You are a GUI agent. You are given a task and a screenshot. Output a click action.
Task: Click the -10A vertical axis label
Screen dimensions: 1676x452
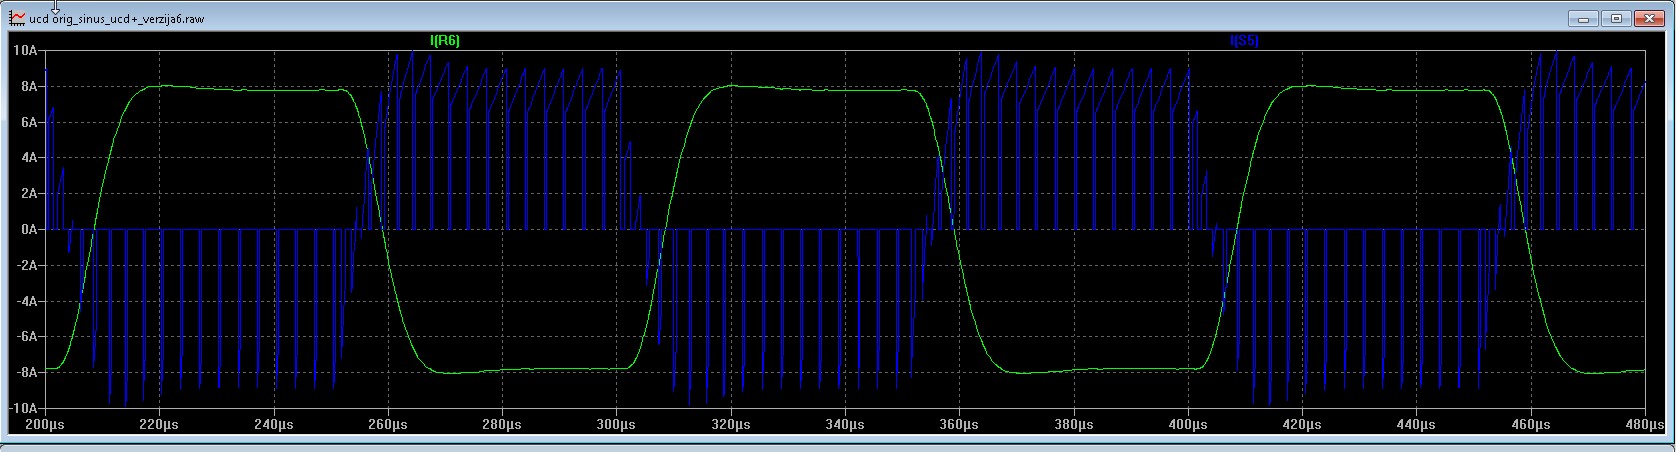click(23, 409)
